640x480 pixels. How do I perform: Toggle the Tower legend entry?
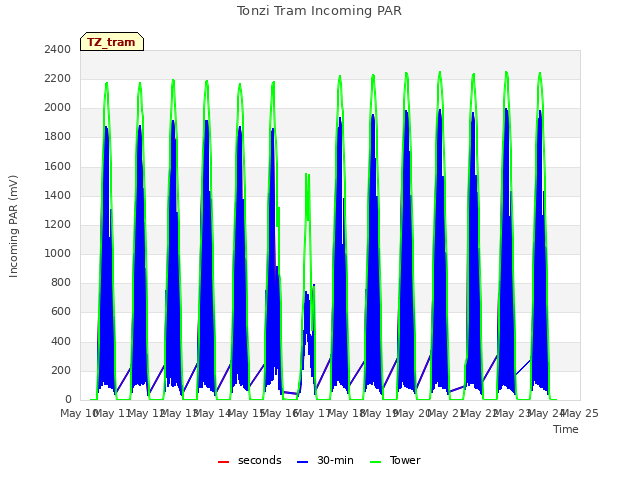tap(395, 460)
